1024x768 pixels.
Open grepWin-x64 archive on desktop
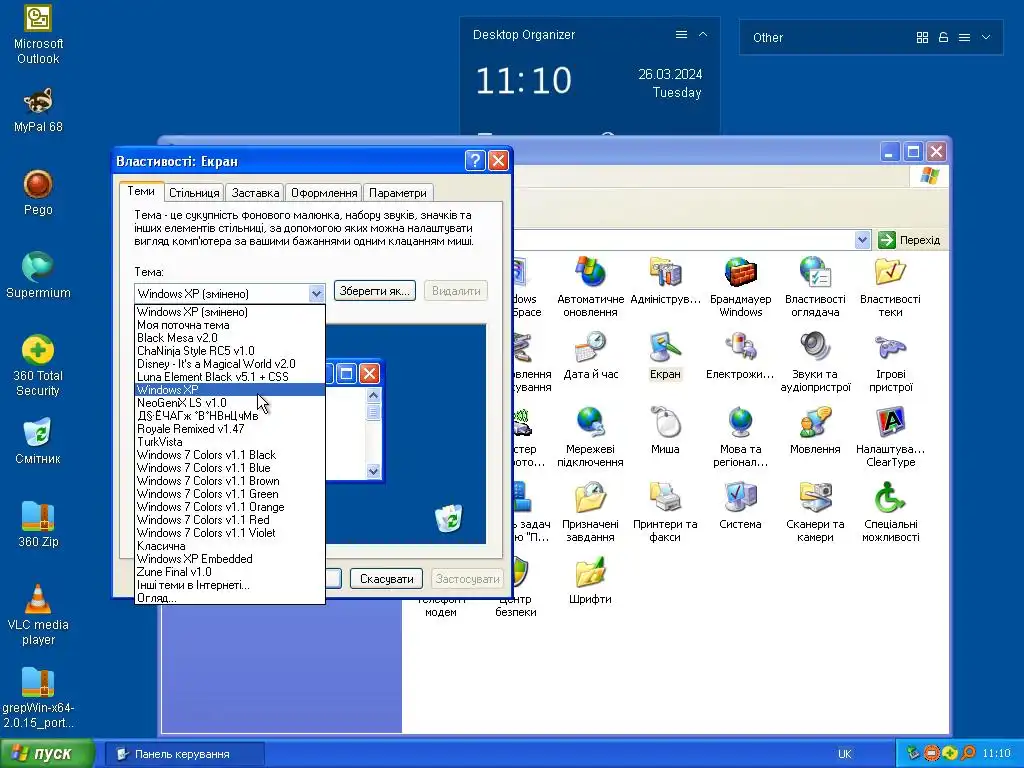point(38,697)
